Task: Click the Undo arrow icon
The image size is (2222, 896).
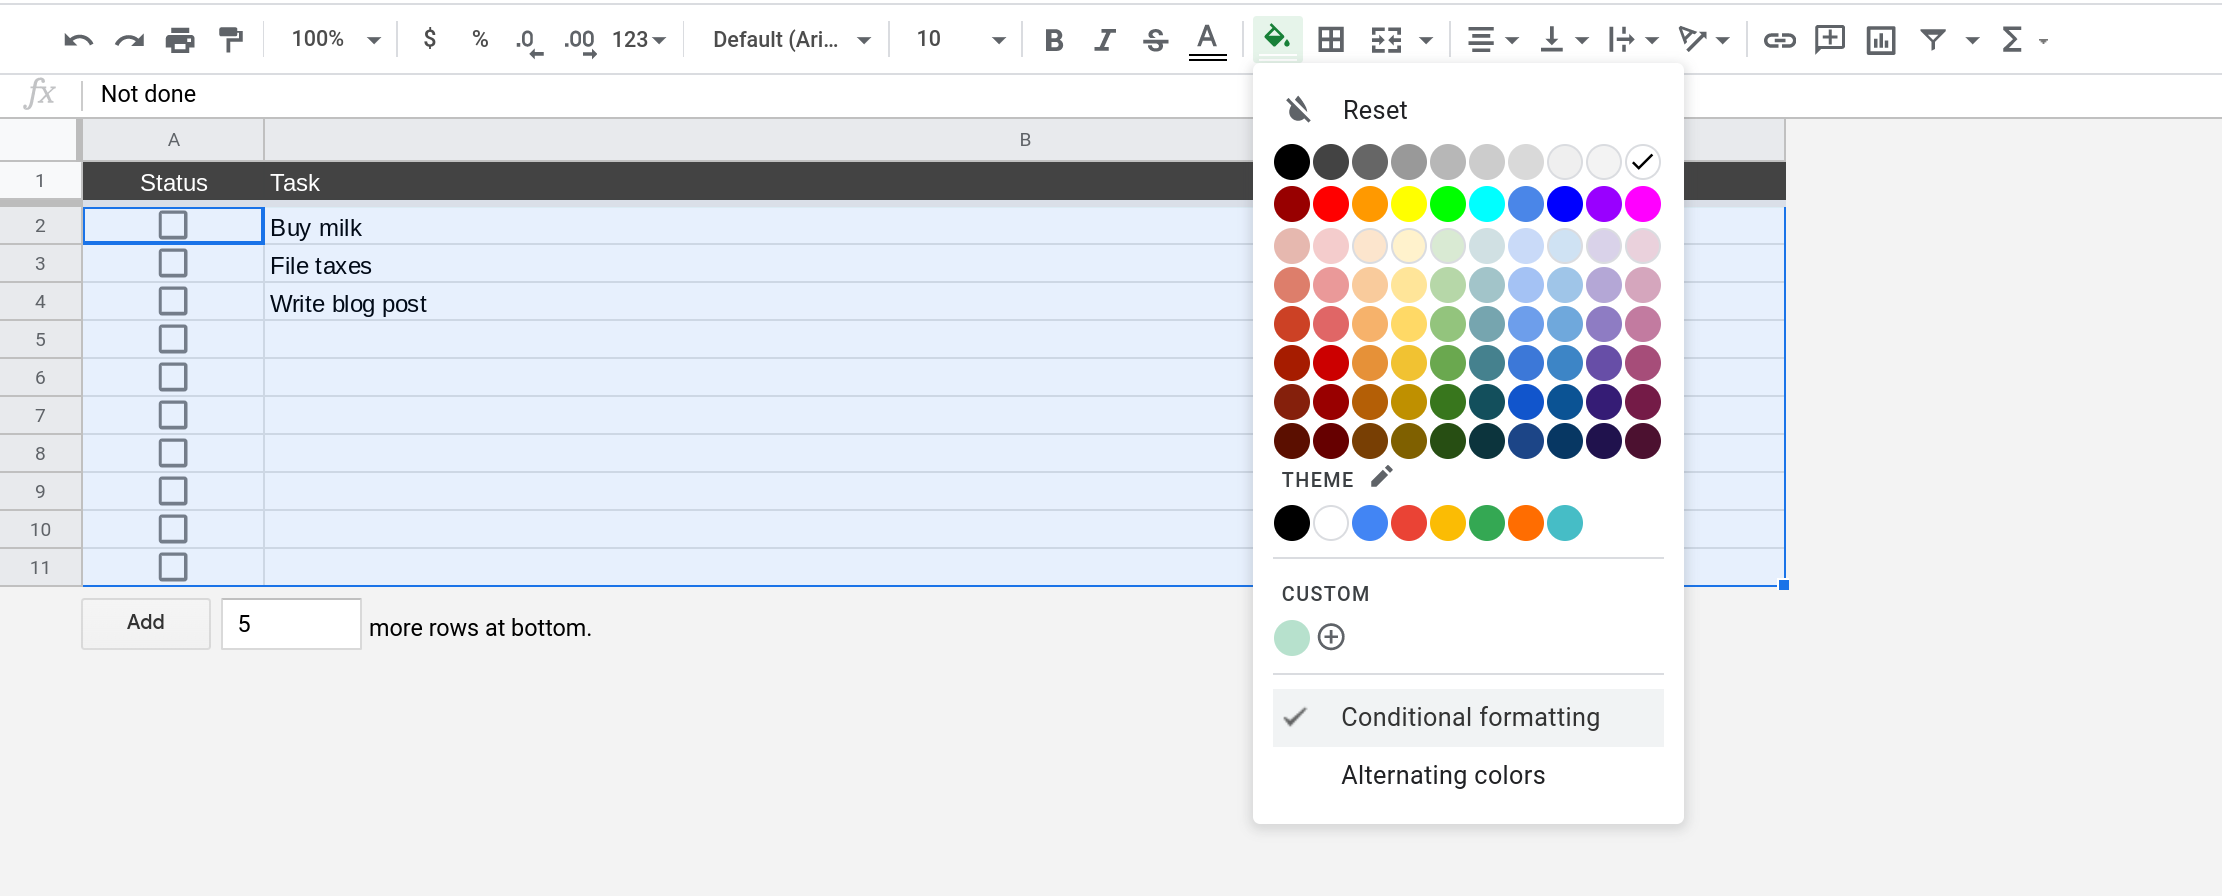Action: click(78, 40)
